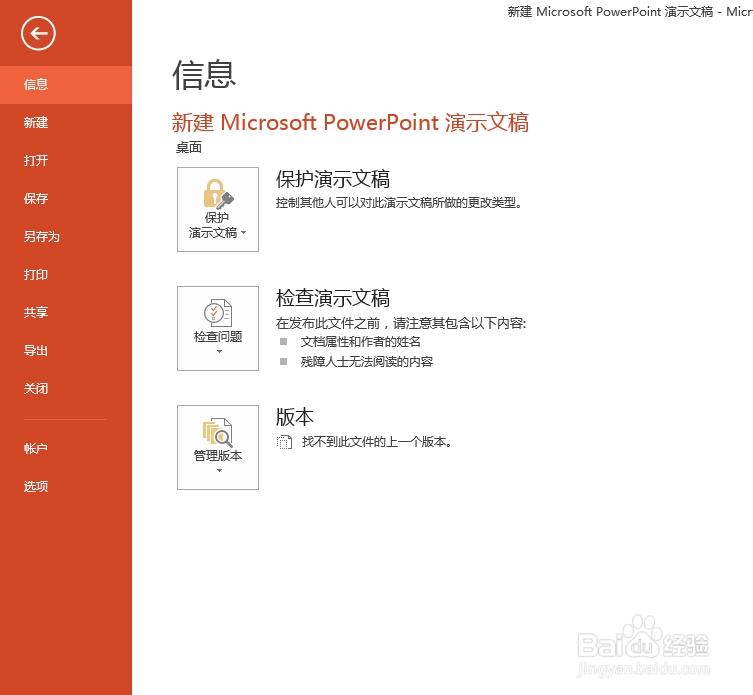This screenshot has width=753, height=695.
Task: Click the 检查演示文稿 heading
Action: 333,298
